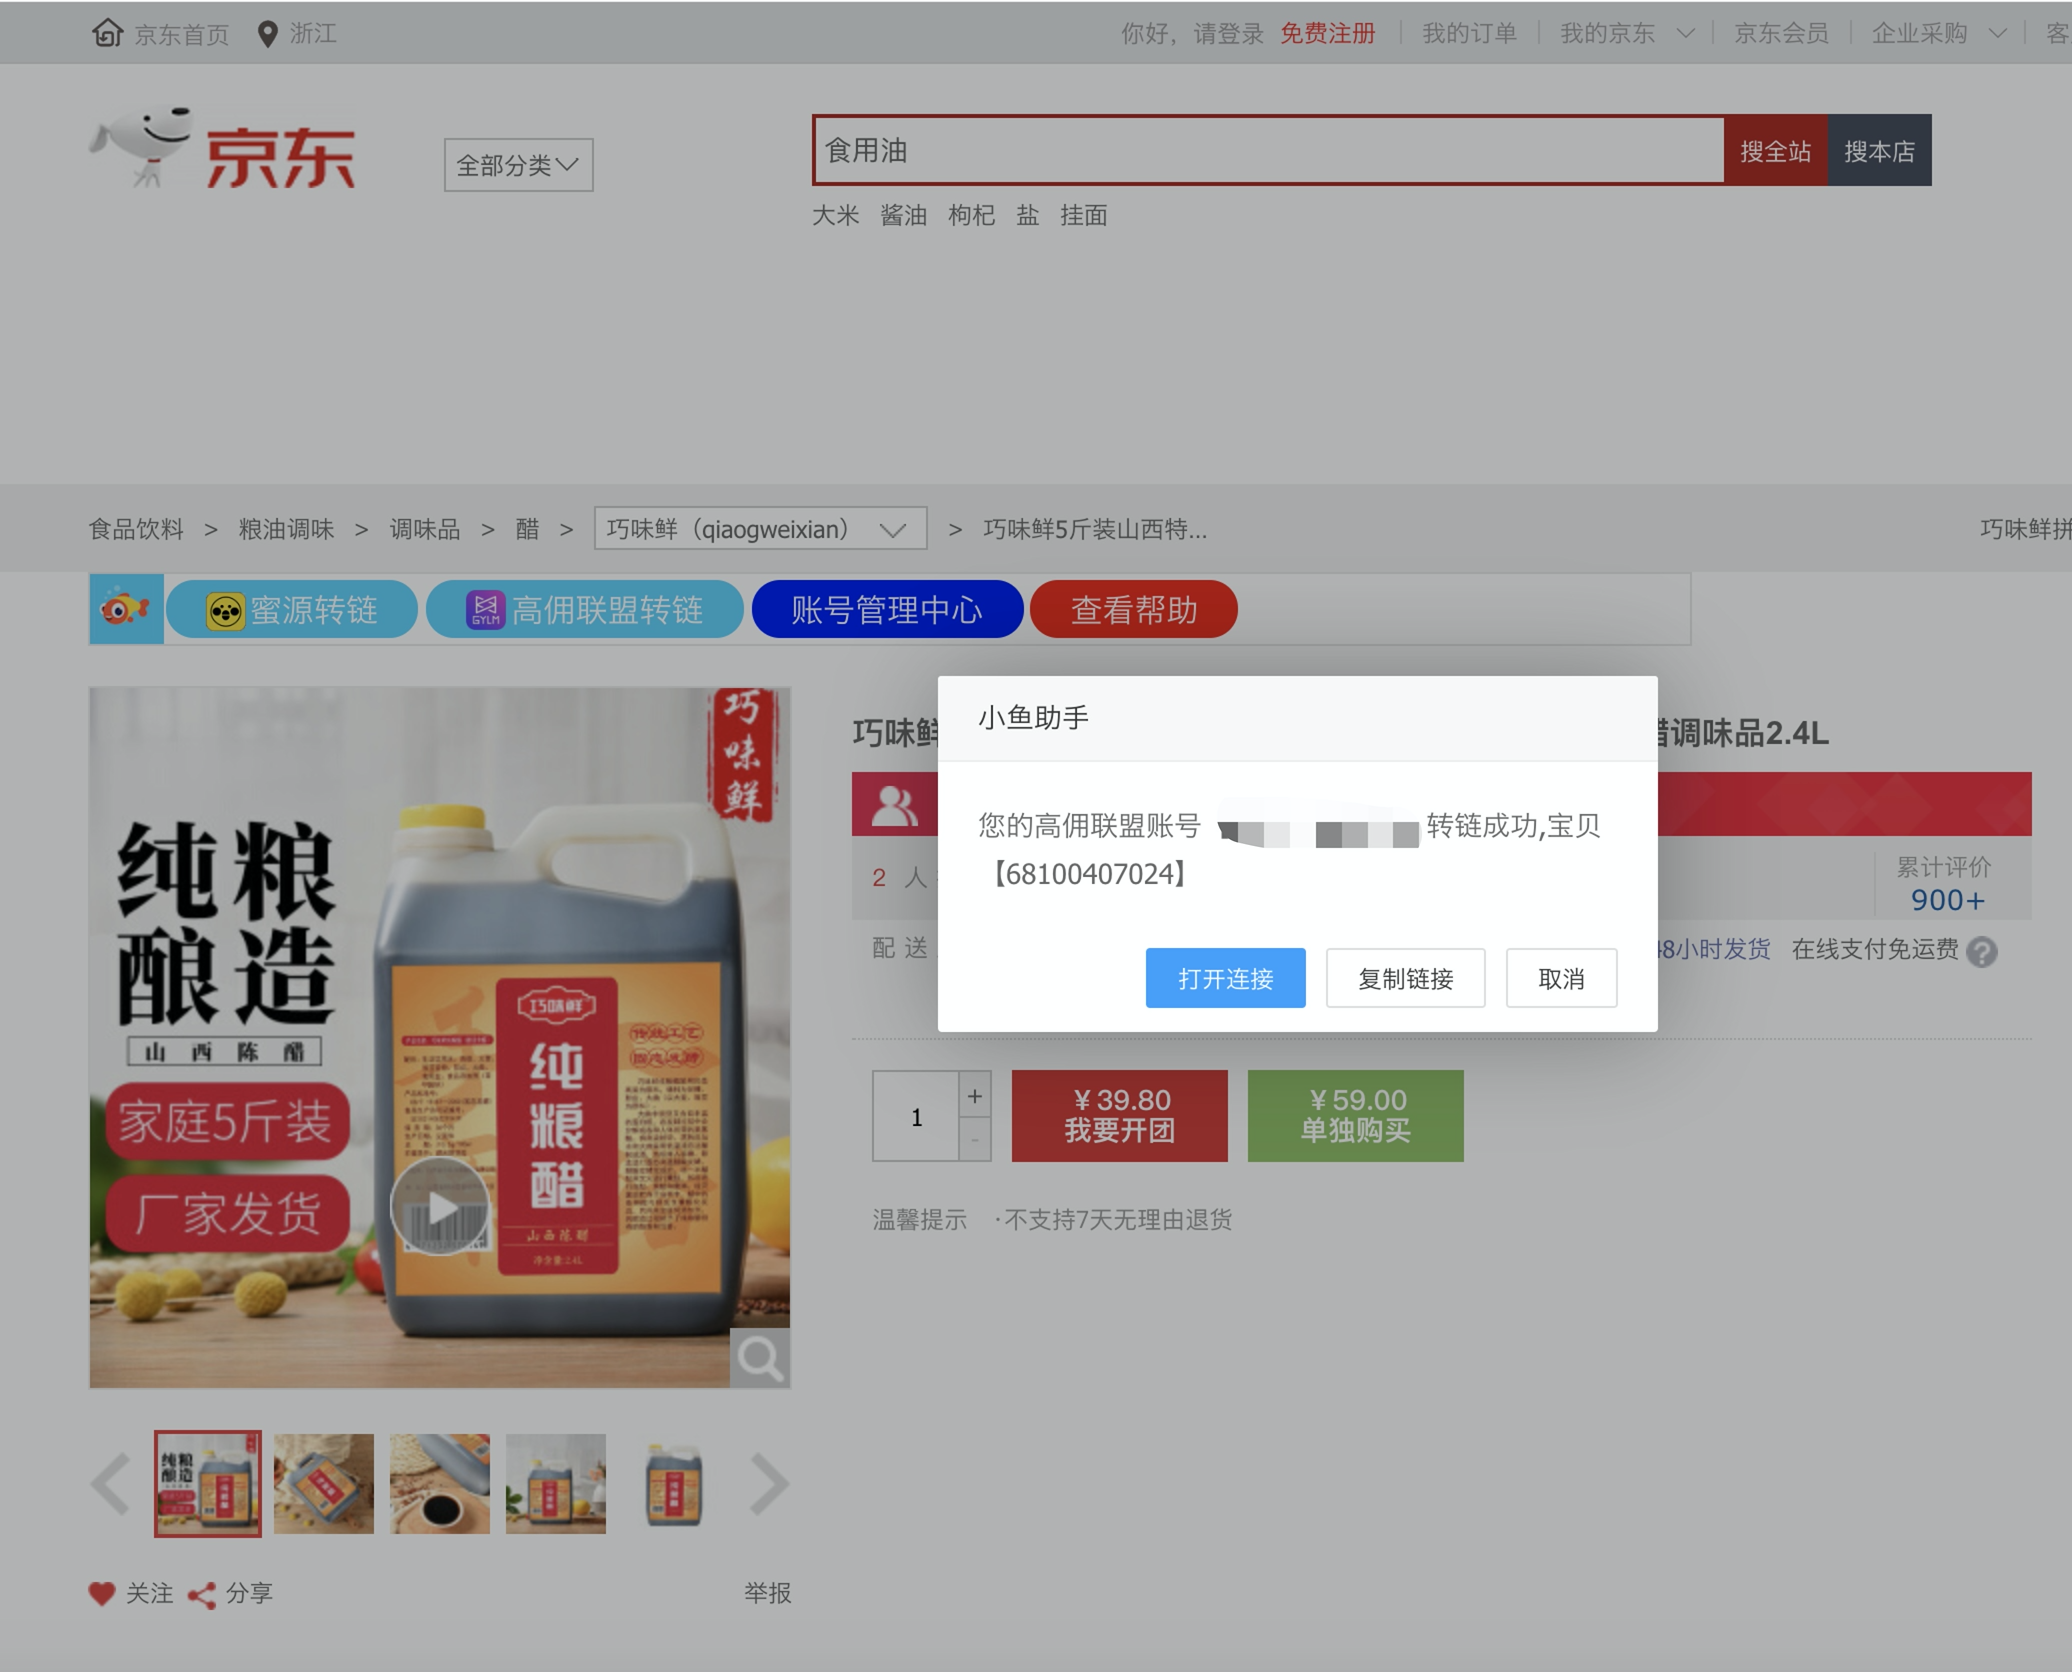Click the question mark help icon near 在线支付免运费
Image resolution: width=2072 pixels, height=1672 pixels.
1981,951
